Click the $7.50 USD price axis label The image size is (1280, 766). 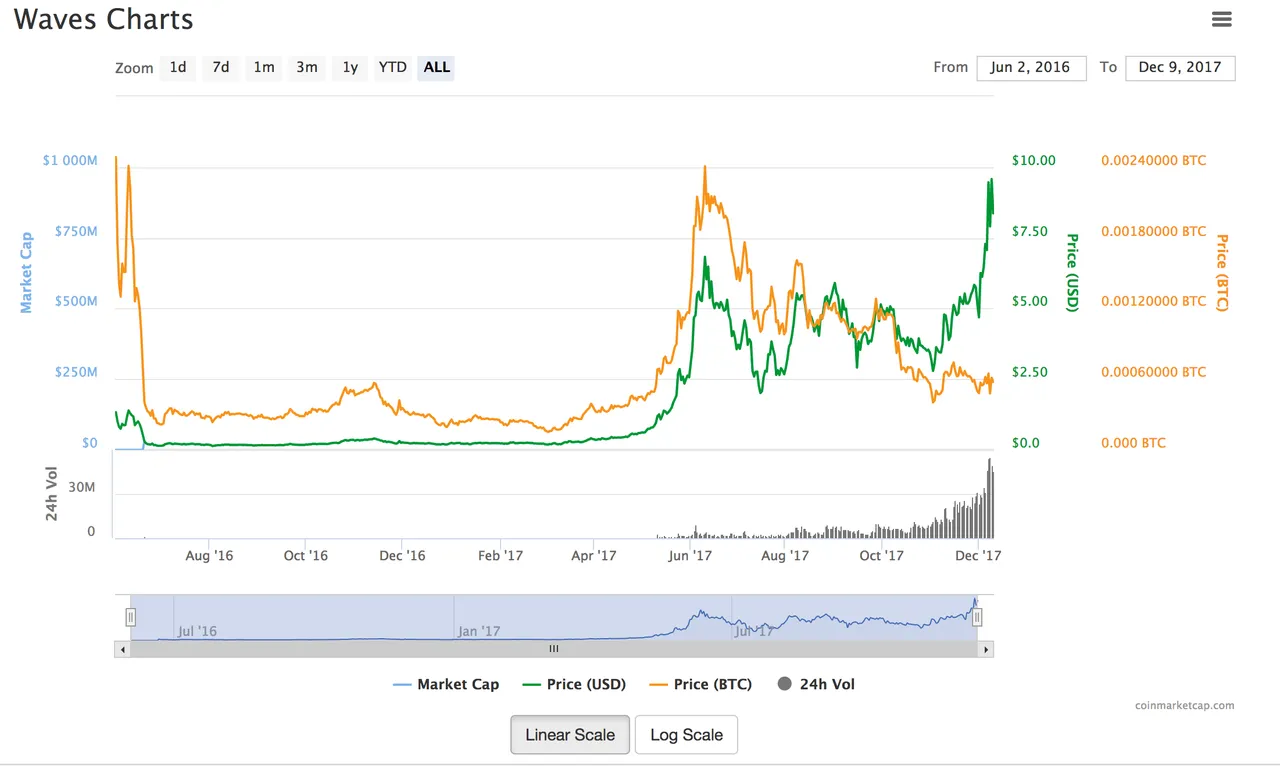(1030, 231)
